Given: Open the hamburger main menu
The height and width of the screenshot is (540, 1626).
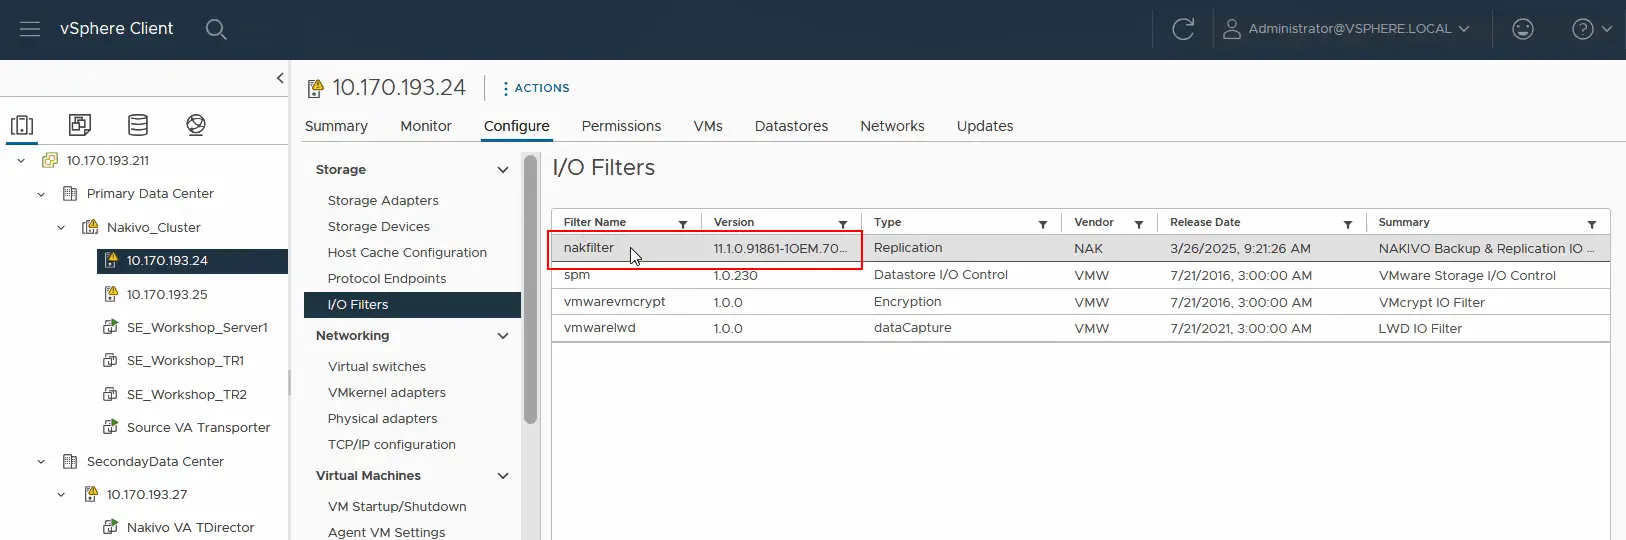Looking at the screenshot, I should pyautogui.click(x=30, y=29).
